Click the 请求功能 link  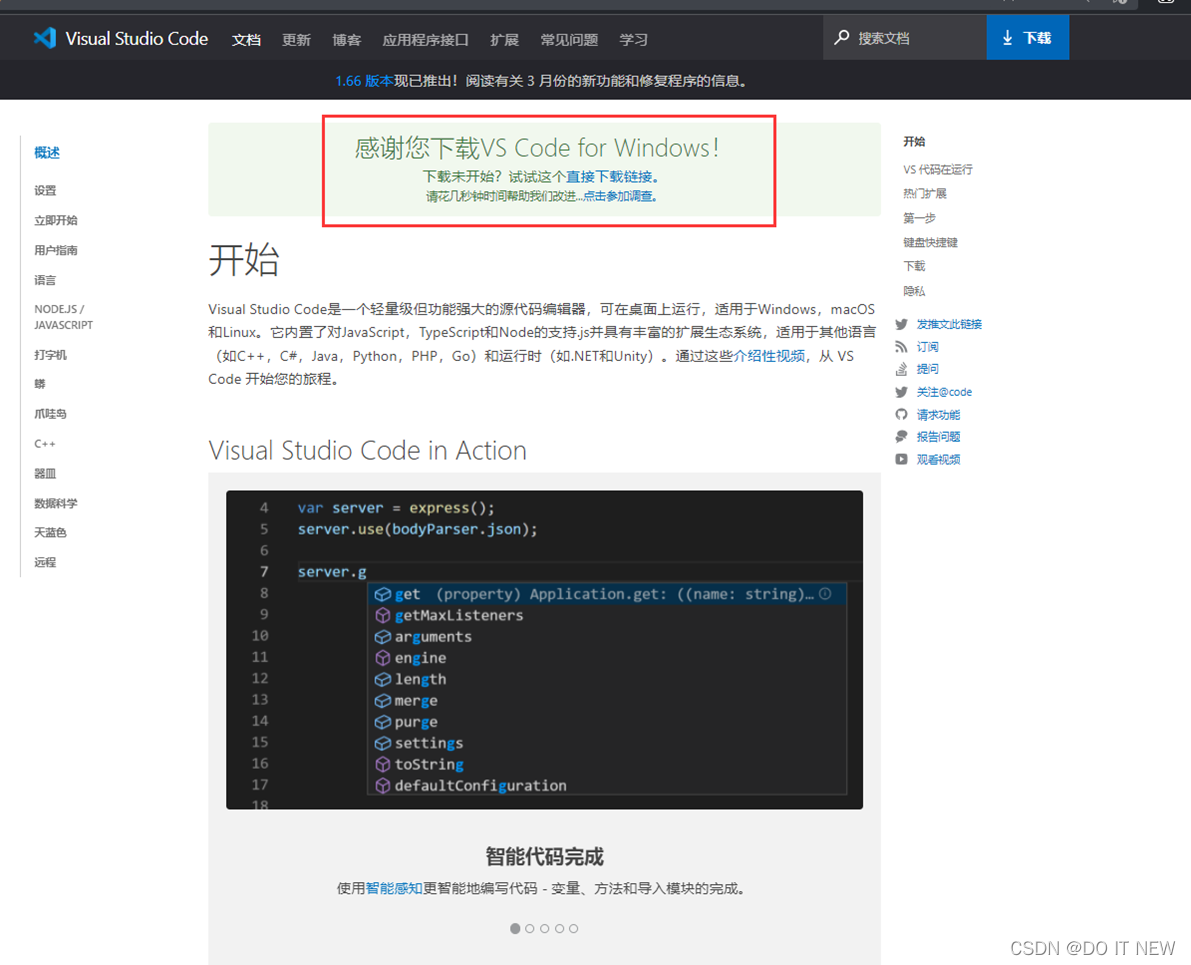coord(938,415)
